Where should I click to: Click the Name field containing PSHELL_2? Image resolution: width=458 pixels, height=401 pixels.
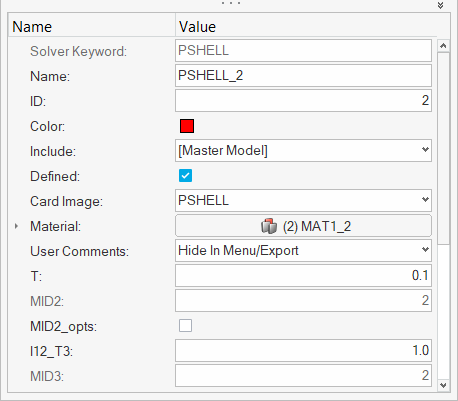(303, 76)
